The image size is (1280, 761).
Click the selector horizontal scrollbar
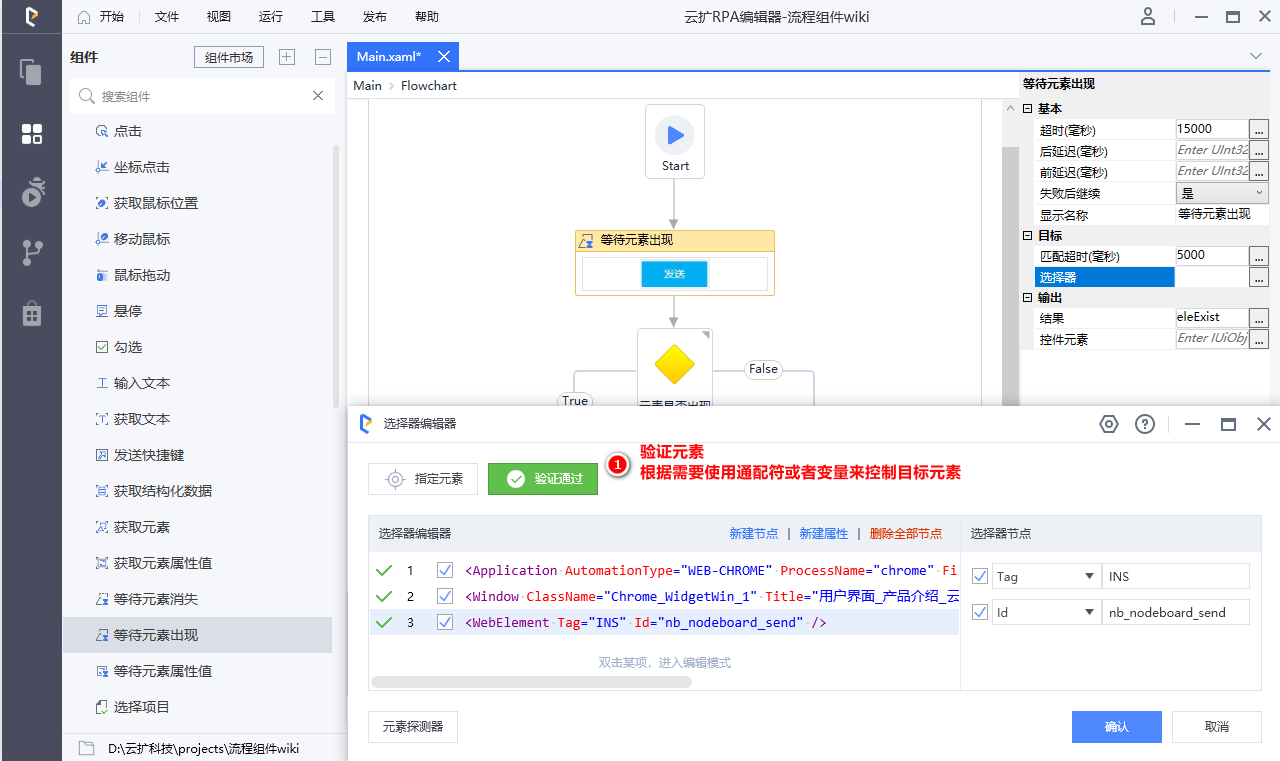click(x=531, y=682)
